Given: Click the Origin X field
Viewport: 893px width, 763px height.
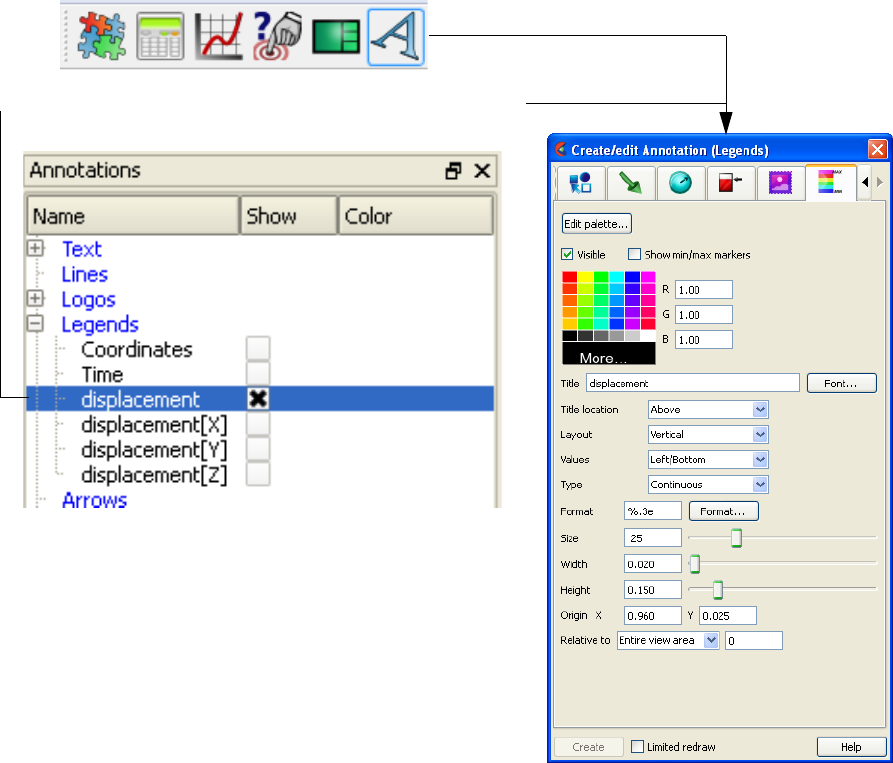Looking at the screenshot, I should (x=653, y=616).
